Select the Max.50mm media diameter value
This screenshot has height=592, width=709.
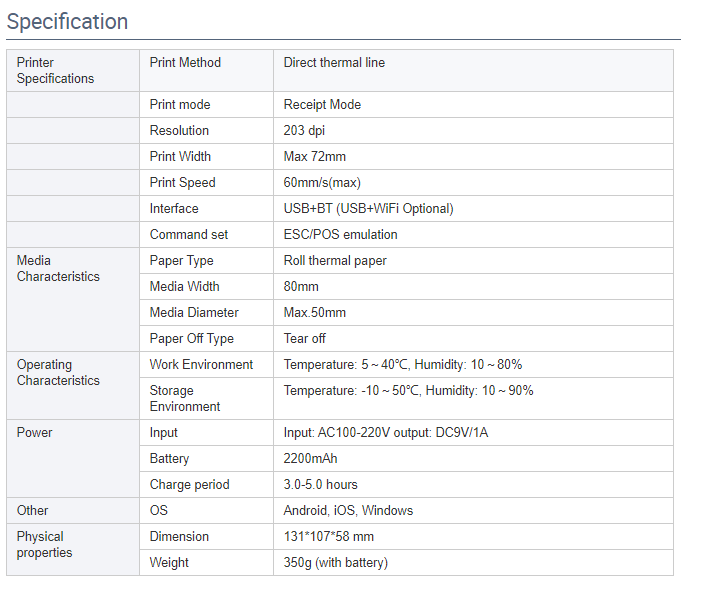315,313
